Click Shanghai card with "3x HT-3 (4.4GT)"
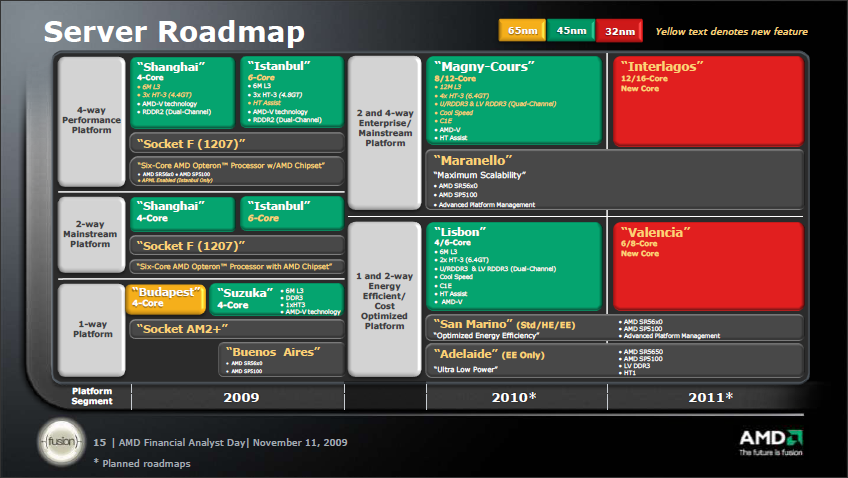 click(x=182, y=93)
